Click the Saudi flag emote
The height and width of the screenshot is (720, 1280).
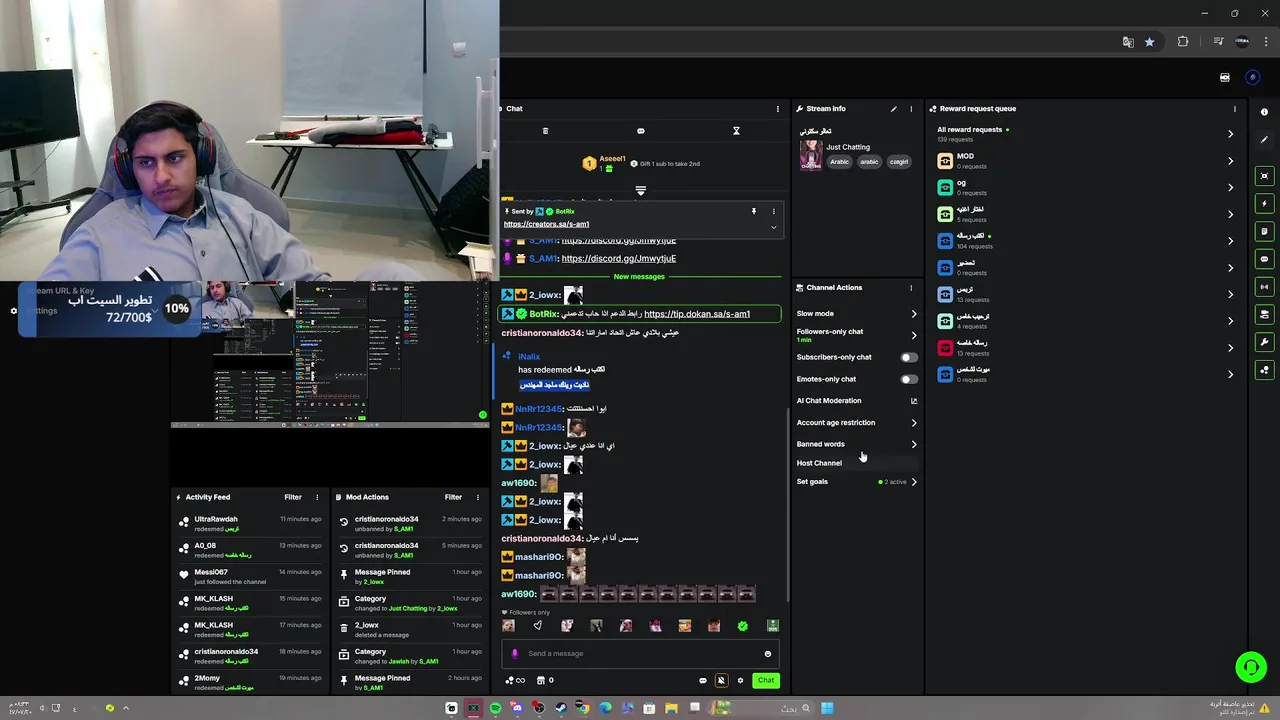point(772,626)
